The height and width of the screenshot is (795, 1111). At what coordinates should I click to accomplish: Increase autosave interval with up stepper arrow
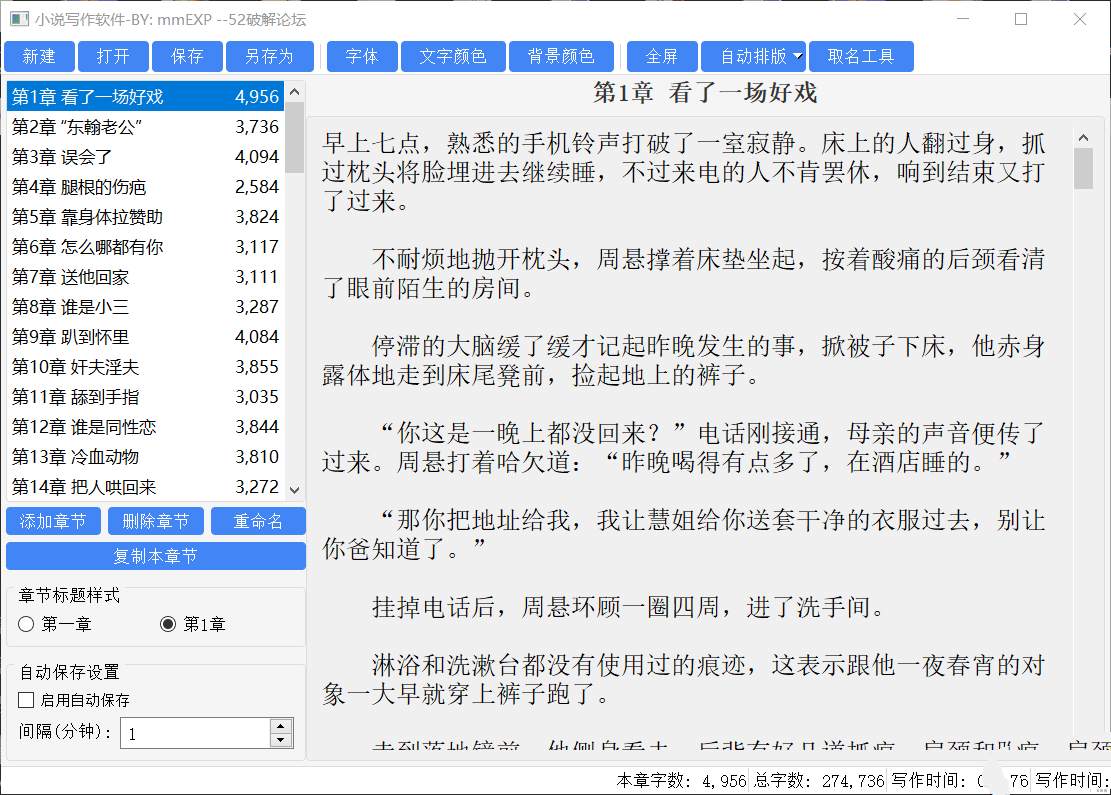click(x=282, y=727)
